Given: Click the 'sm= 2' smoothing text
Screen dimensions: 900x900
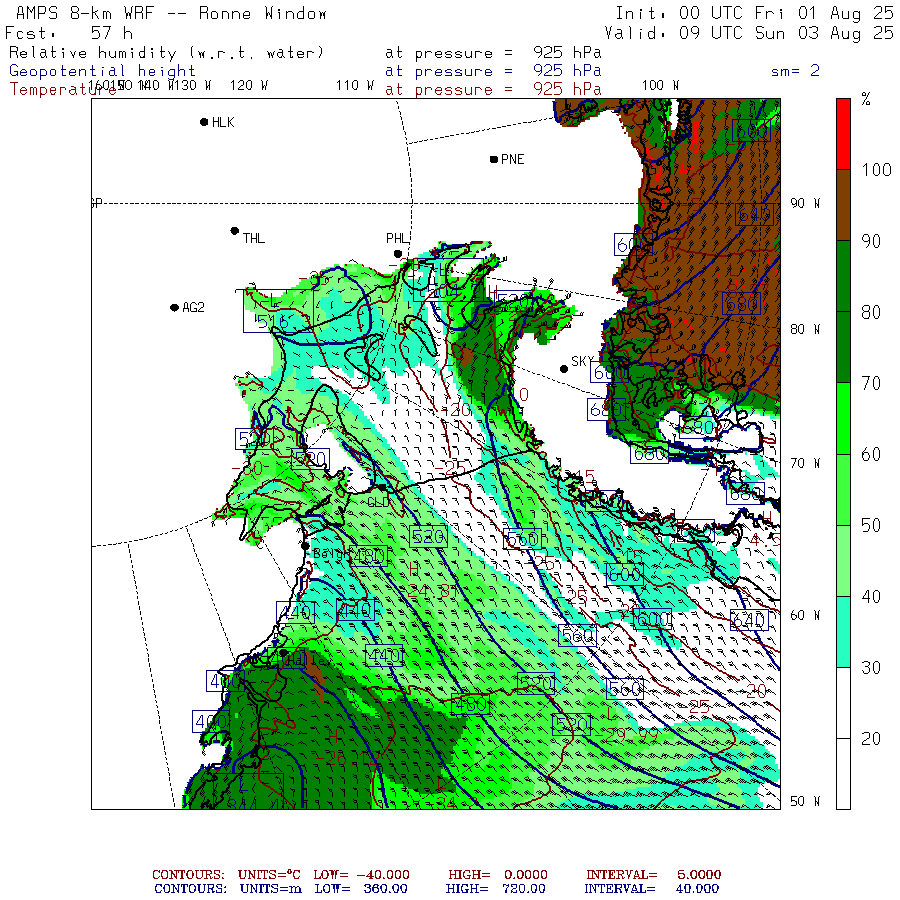Looking at the screenshot, I should click(795, 71).
